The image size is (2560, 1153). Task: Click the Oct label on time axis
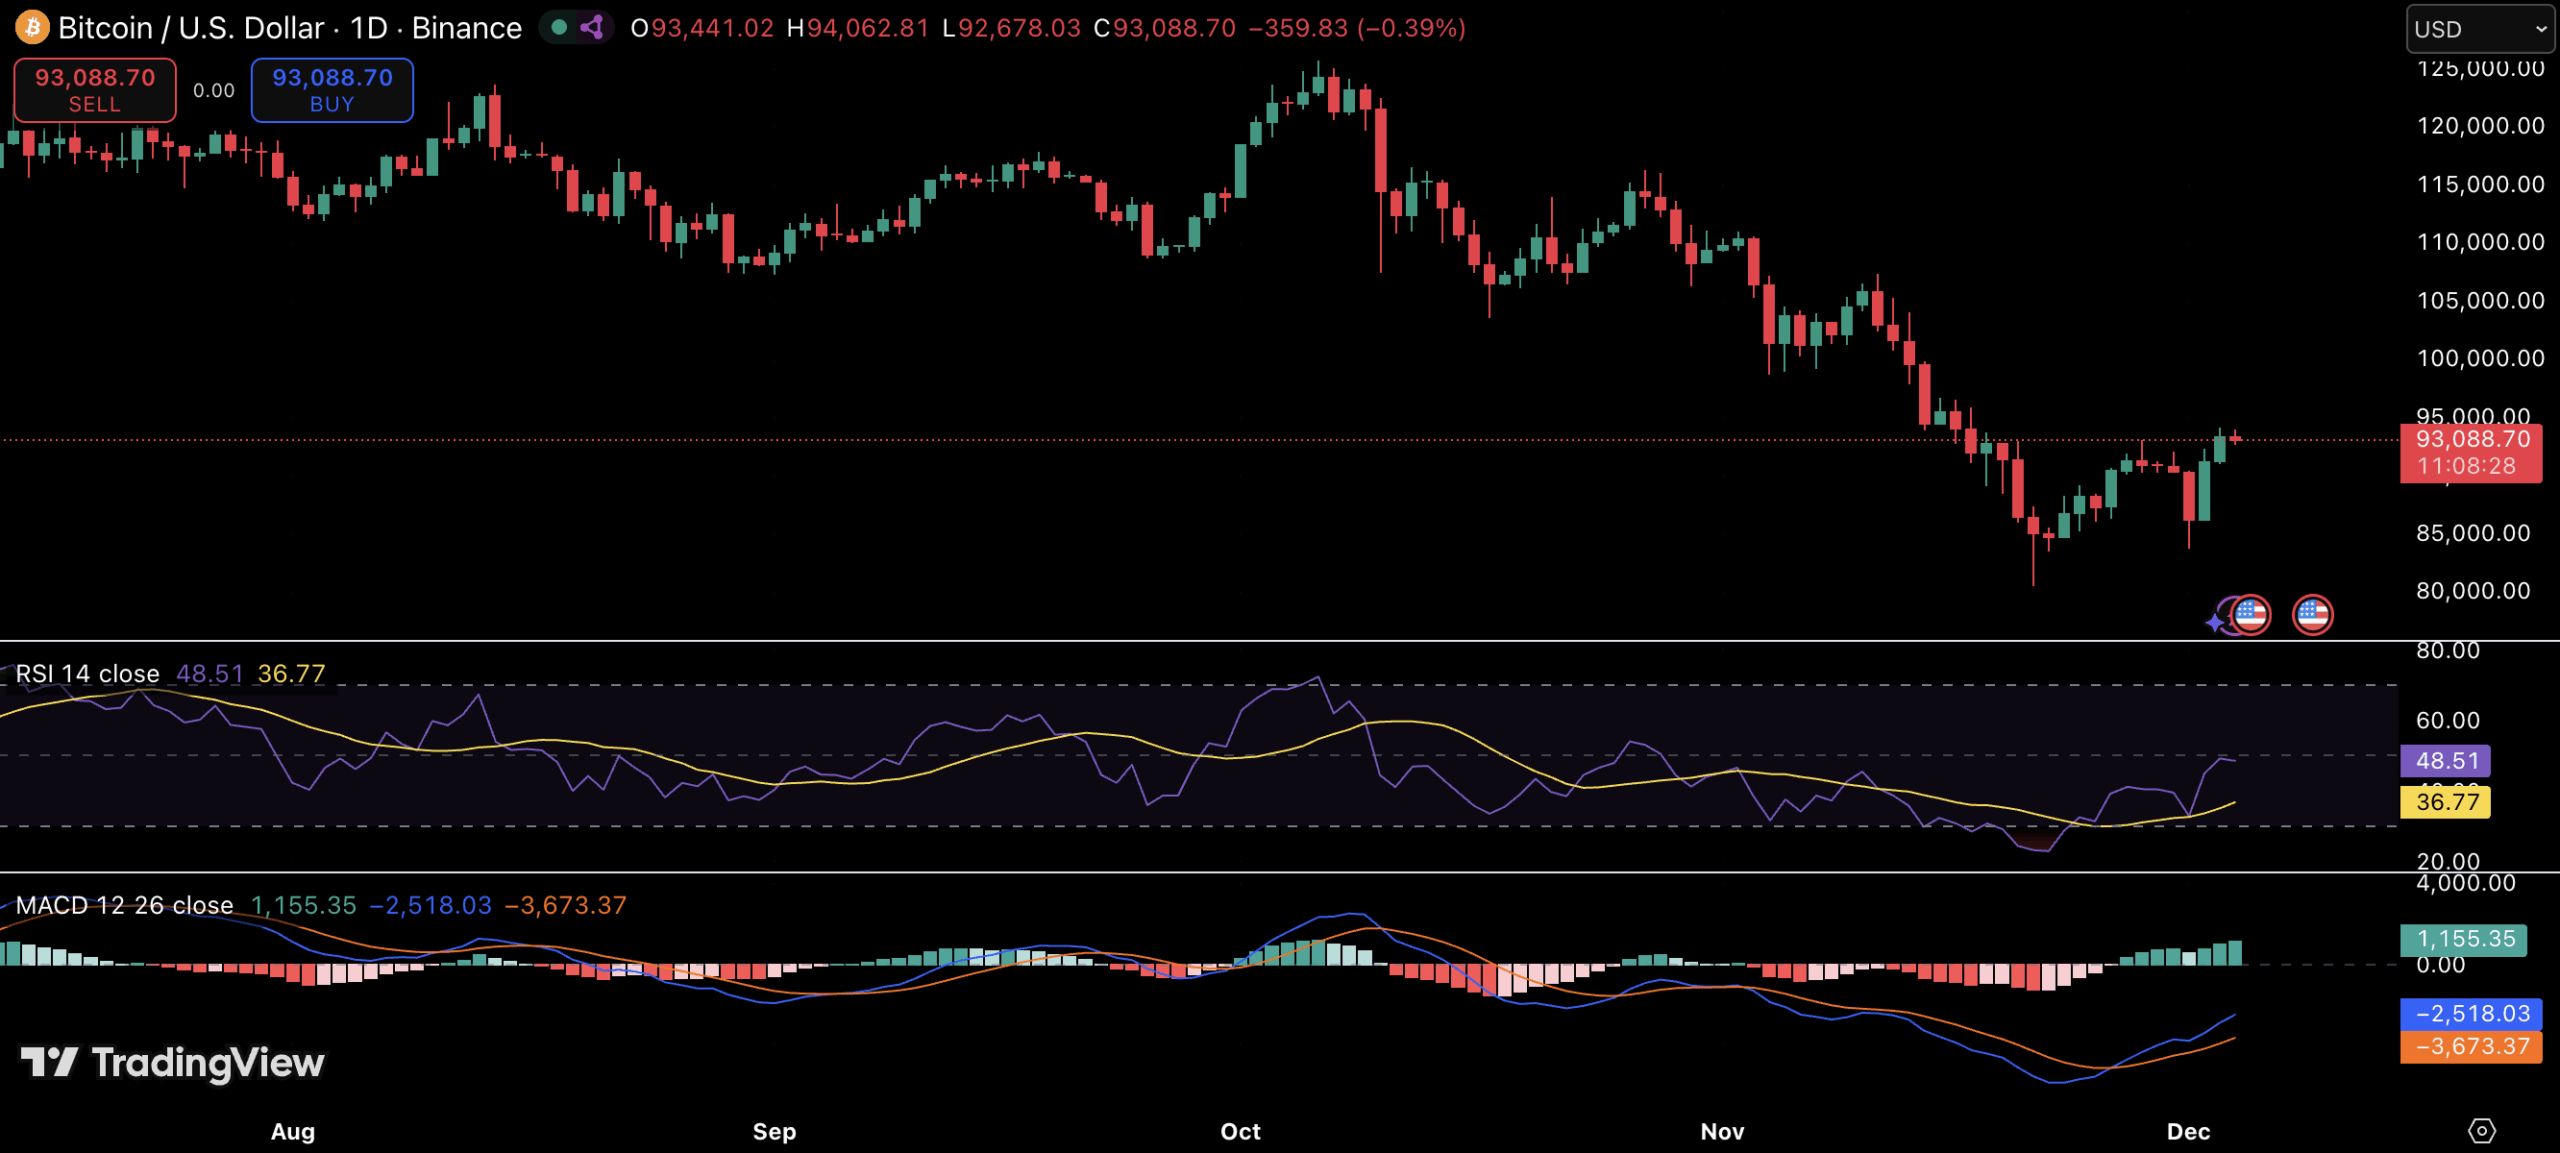click(x=1240, y=1131)
